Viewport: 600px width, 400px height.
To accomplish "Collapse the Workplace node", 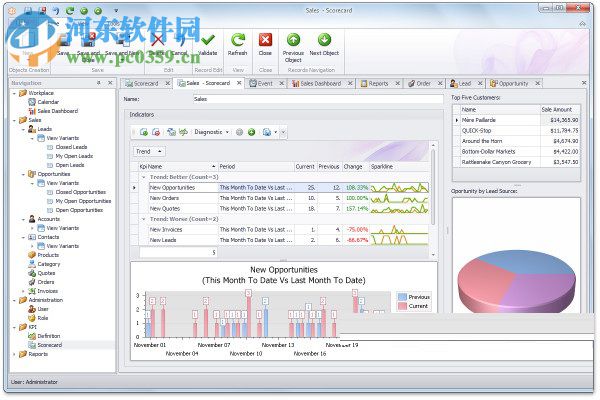I will [x=14, y=93].
